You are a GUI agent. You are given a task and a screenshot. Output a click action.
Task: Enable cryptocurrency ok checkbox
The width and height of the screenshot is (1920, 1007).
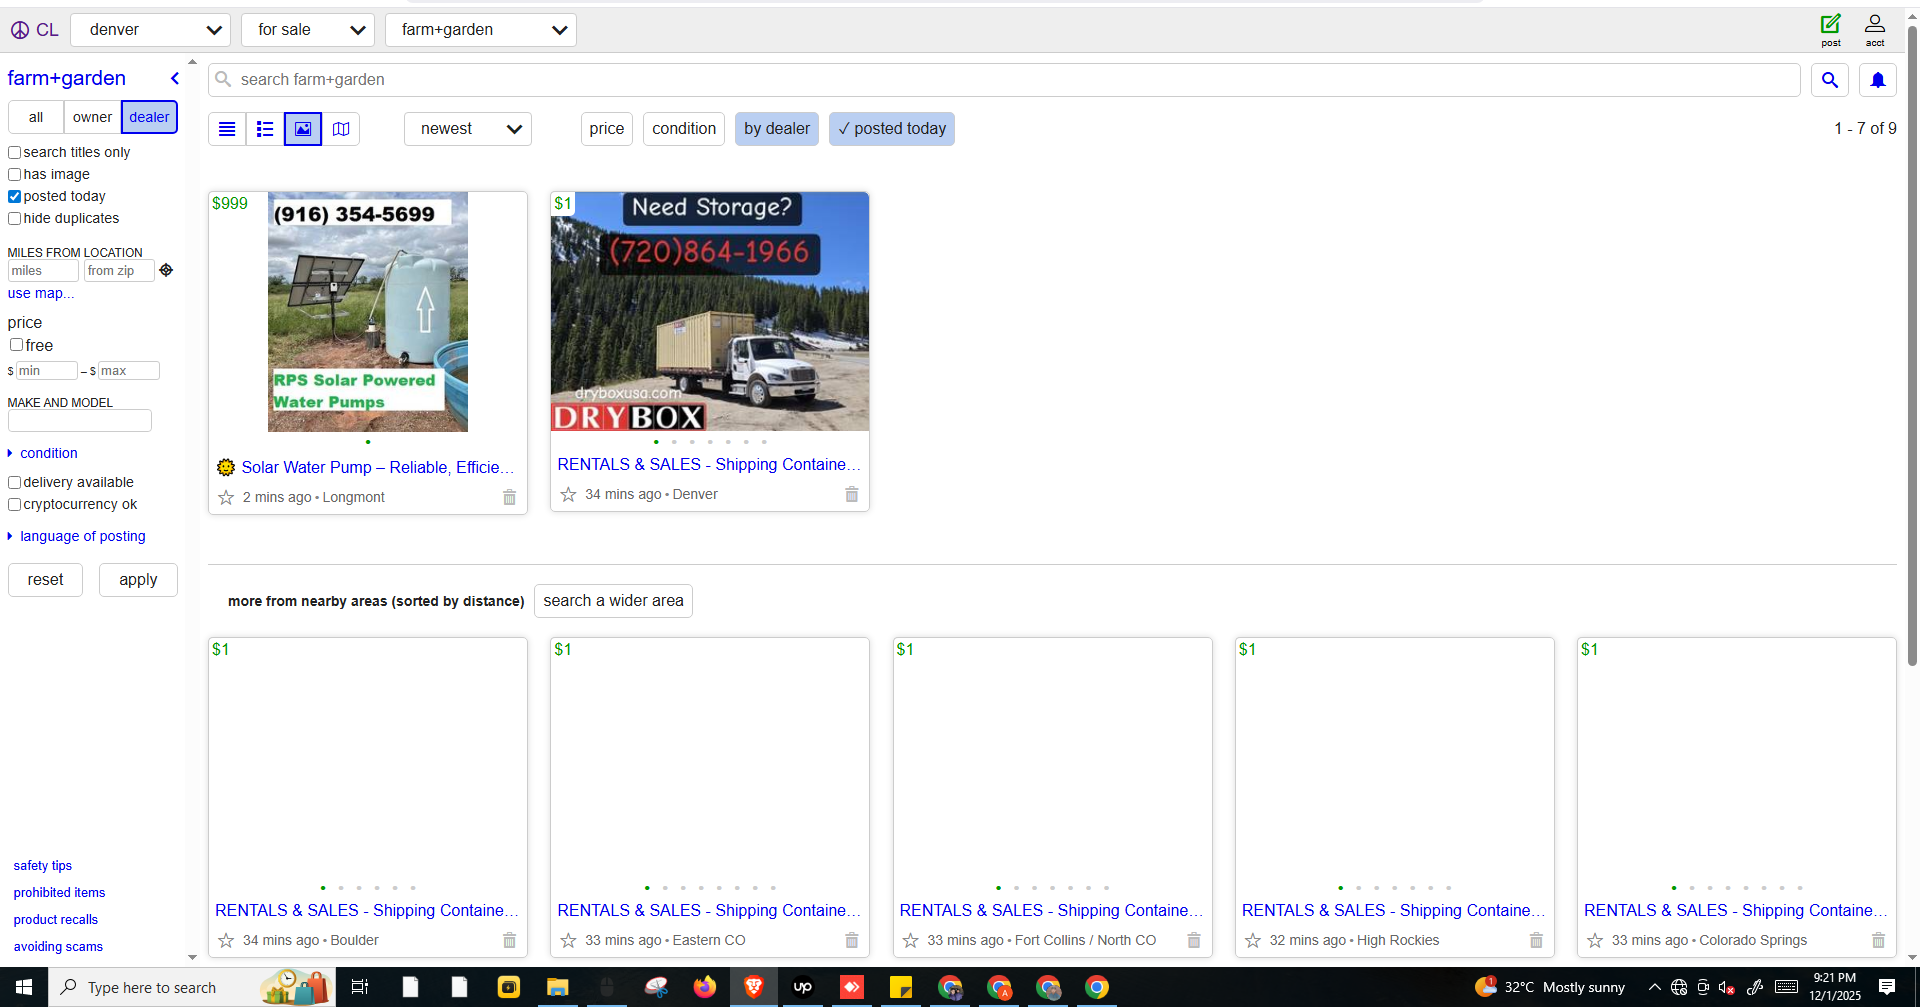click(15, 505)
